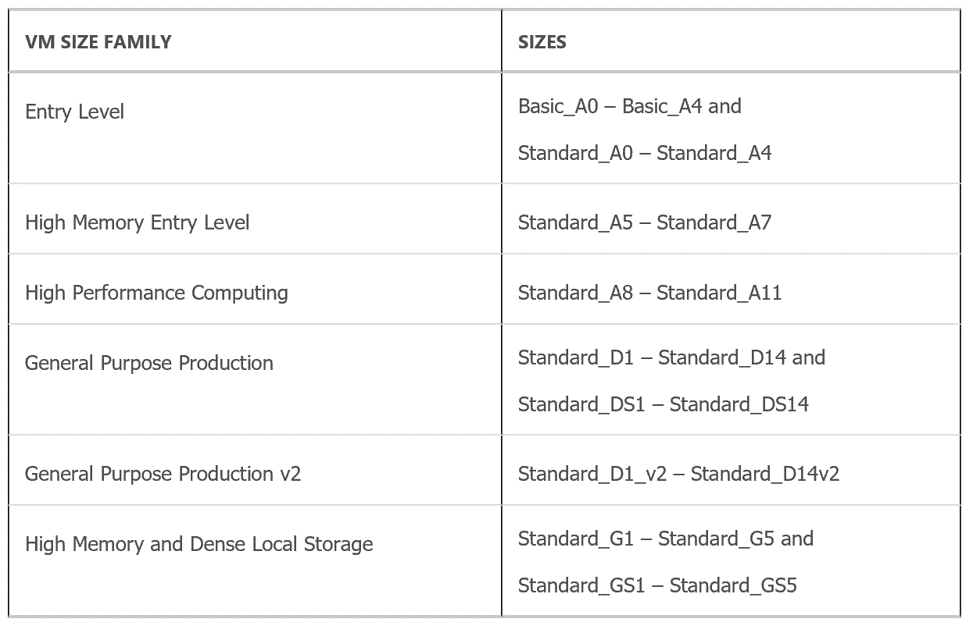The height and width of the screenshot is (626, 973).
Task: Click the VM SIZE FAMILY column header
Action: click(x=98, y=42)
